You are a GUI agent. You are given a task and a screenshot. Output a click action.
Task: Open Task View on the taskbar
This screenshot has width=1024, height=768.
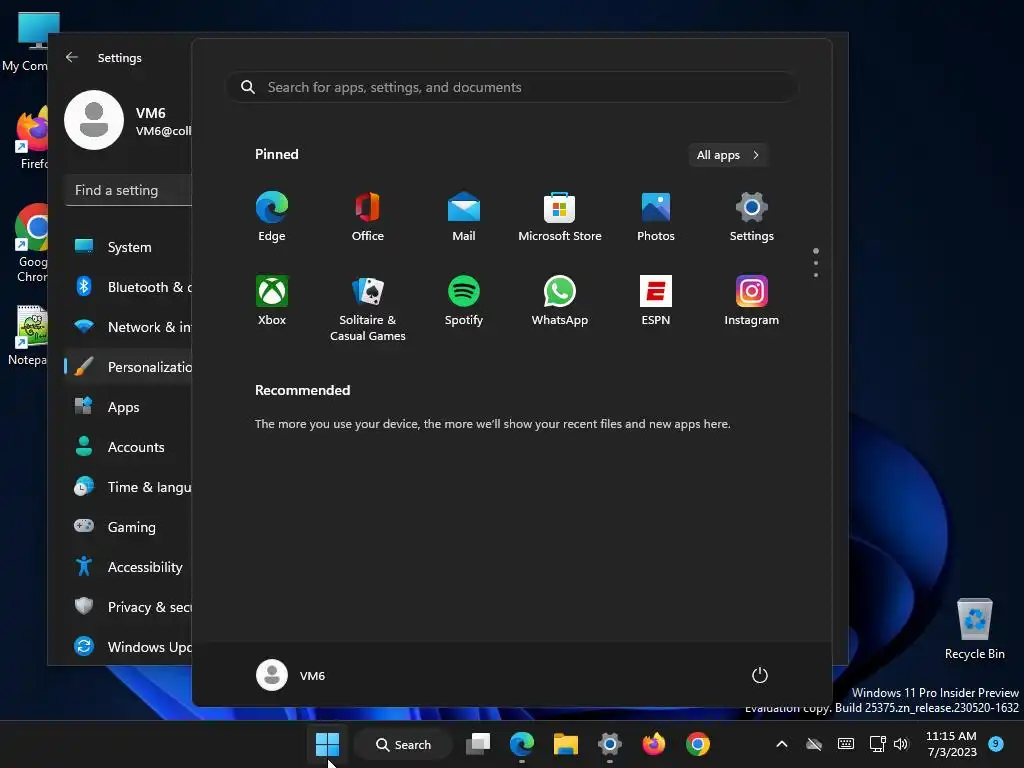(x=478, y=744)
